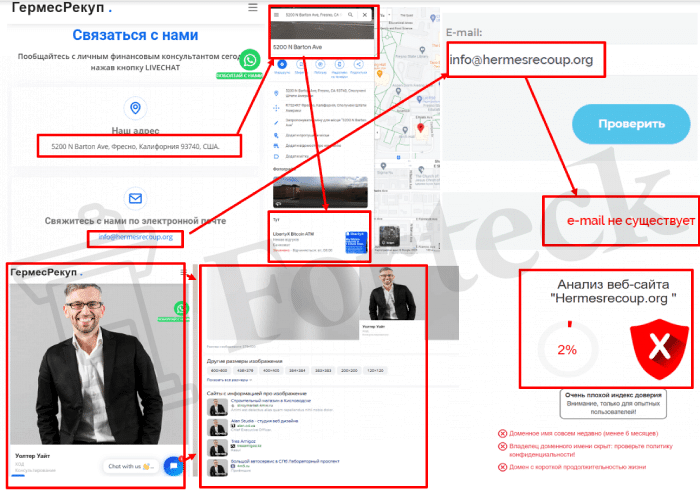Open the hamburger menu beside ГермесРекуп logo
700x498 pixels.
253,8
